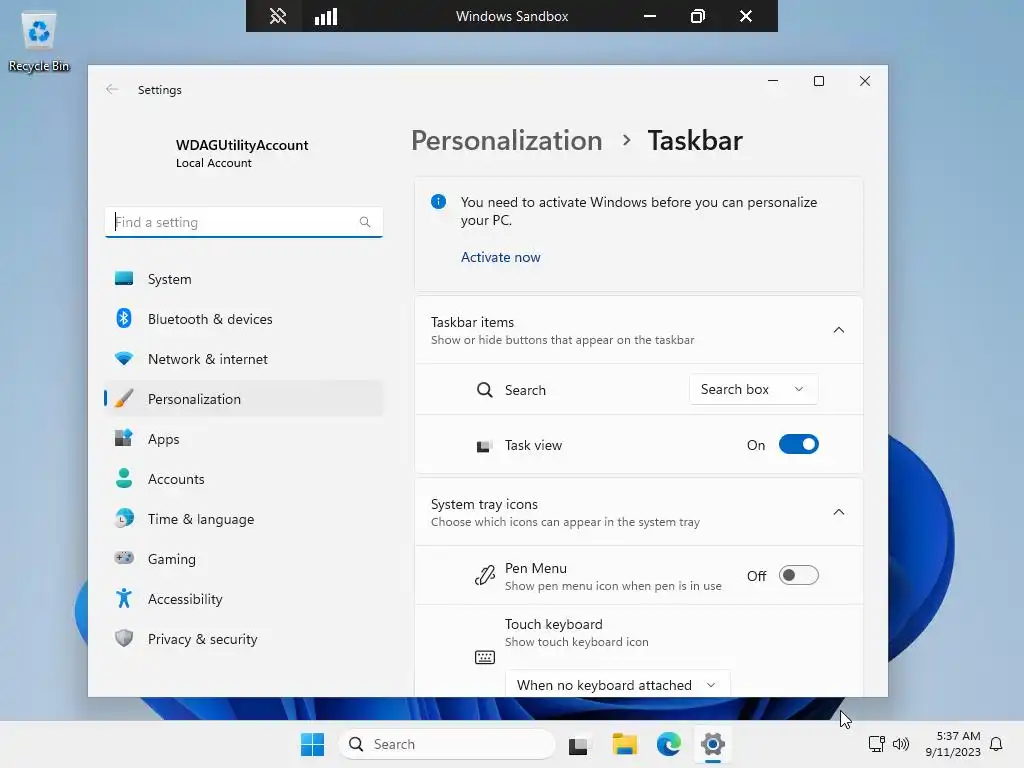
Task: Click the Task view icon in settings row
Action: click(x=484, y=446)
